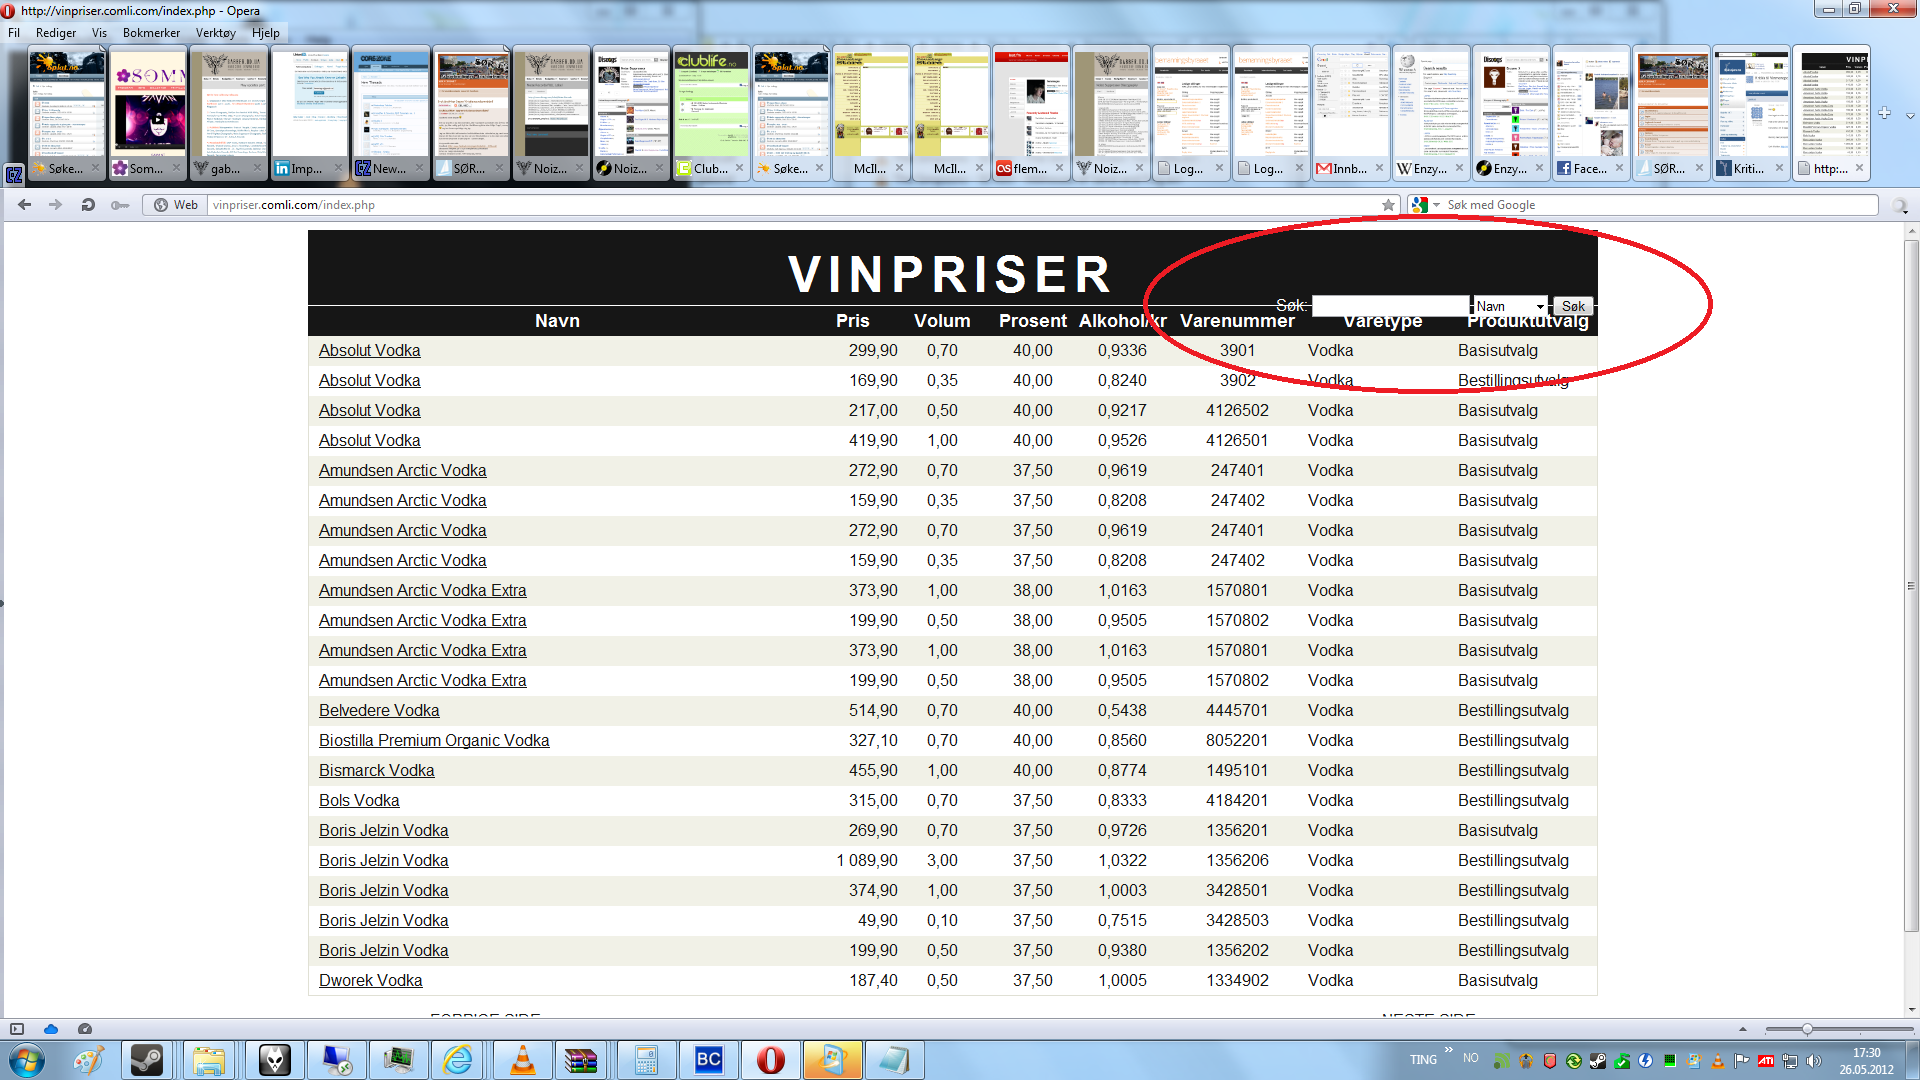This screenshot has width=1920, height=1080.
Task: Open a new tab with plus icon
Action: coord(1884,113)
